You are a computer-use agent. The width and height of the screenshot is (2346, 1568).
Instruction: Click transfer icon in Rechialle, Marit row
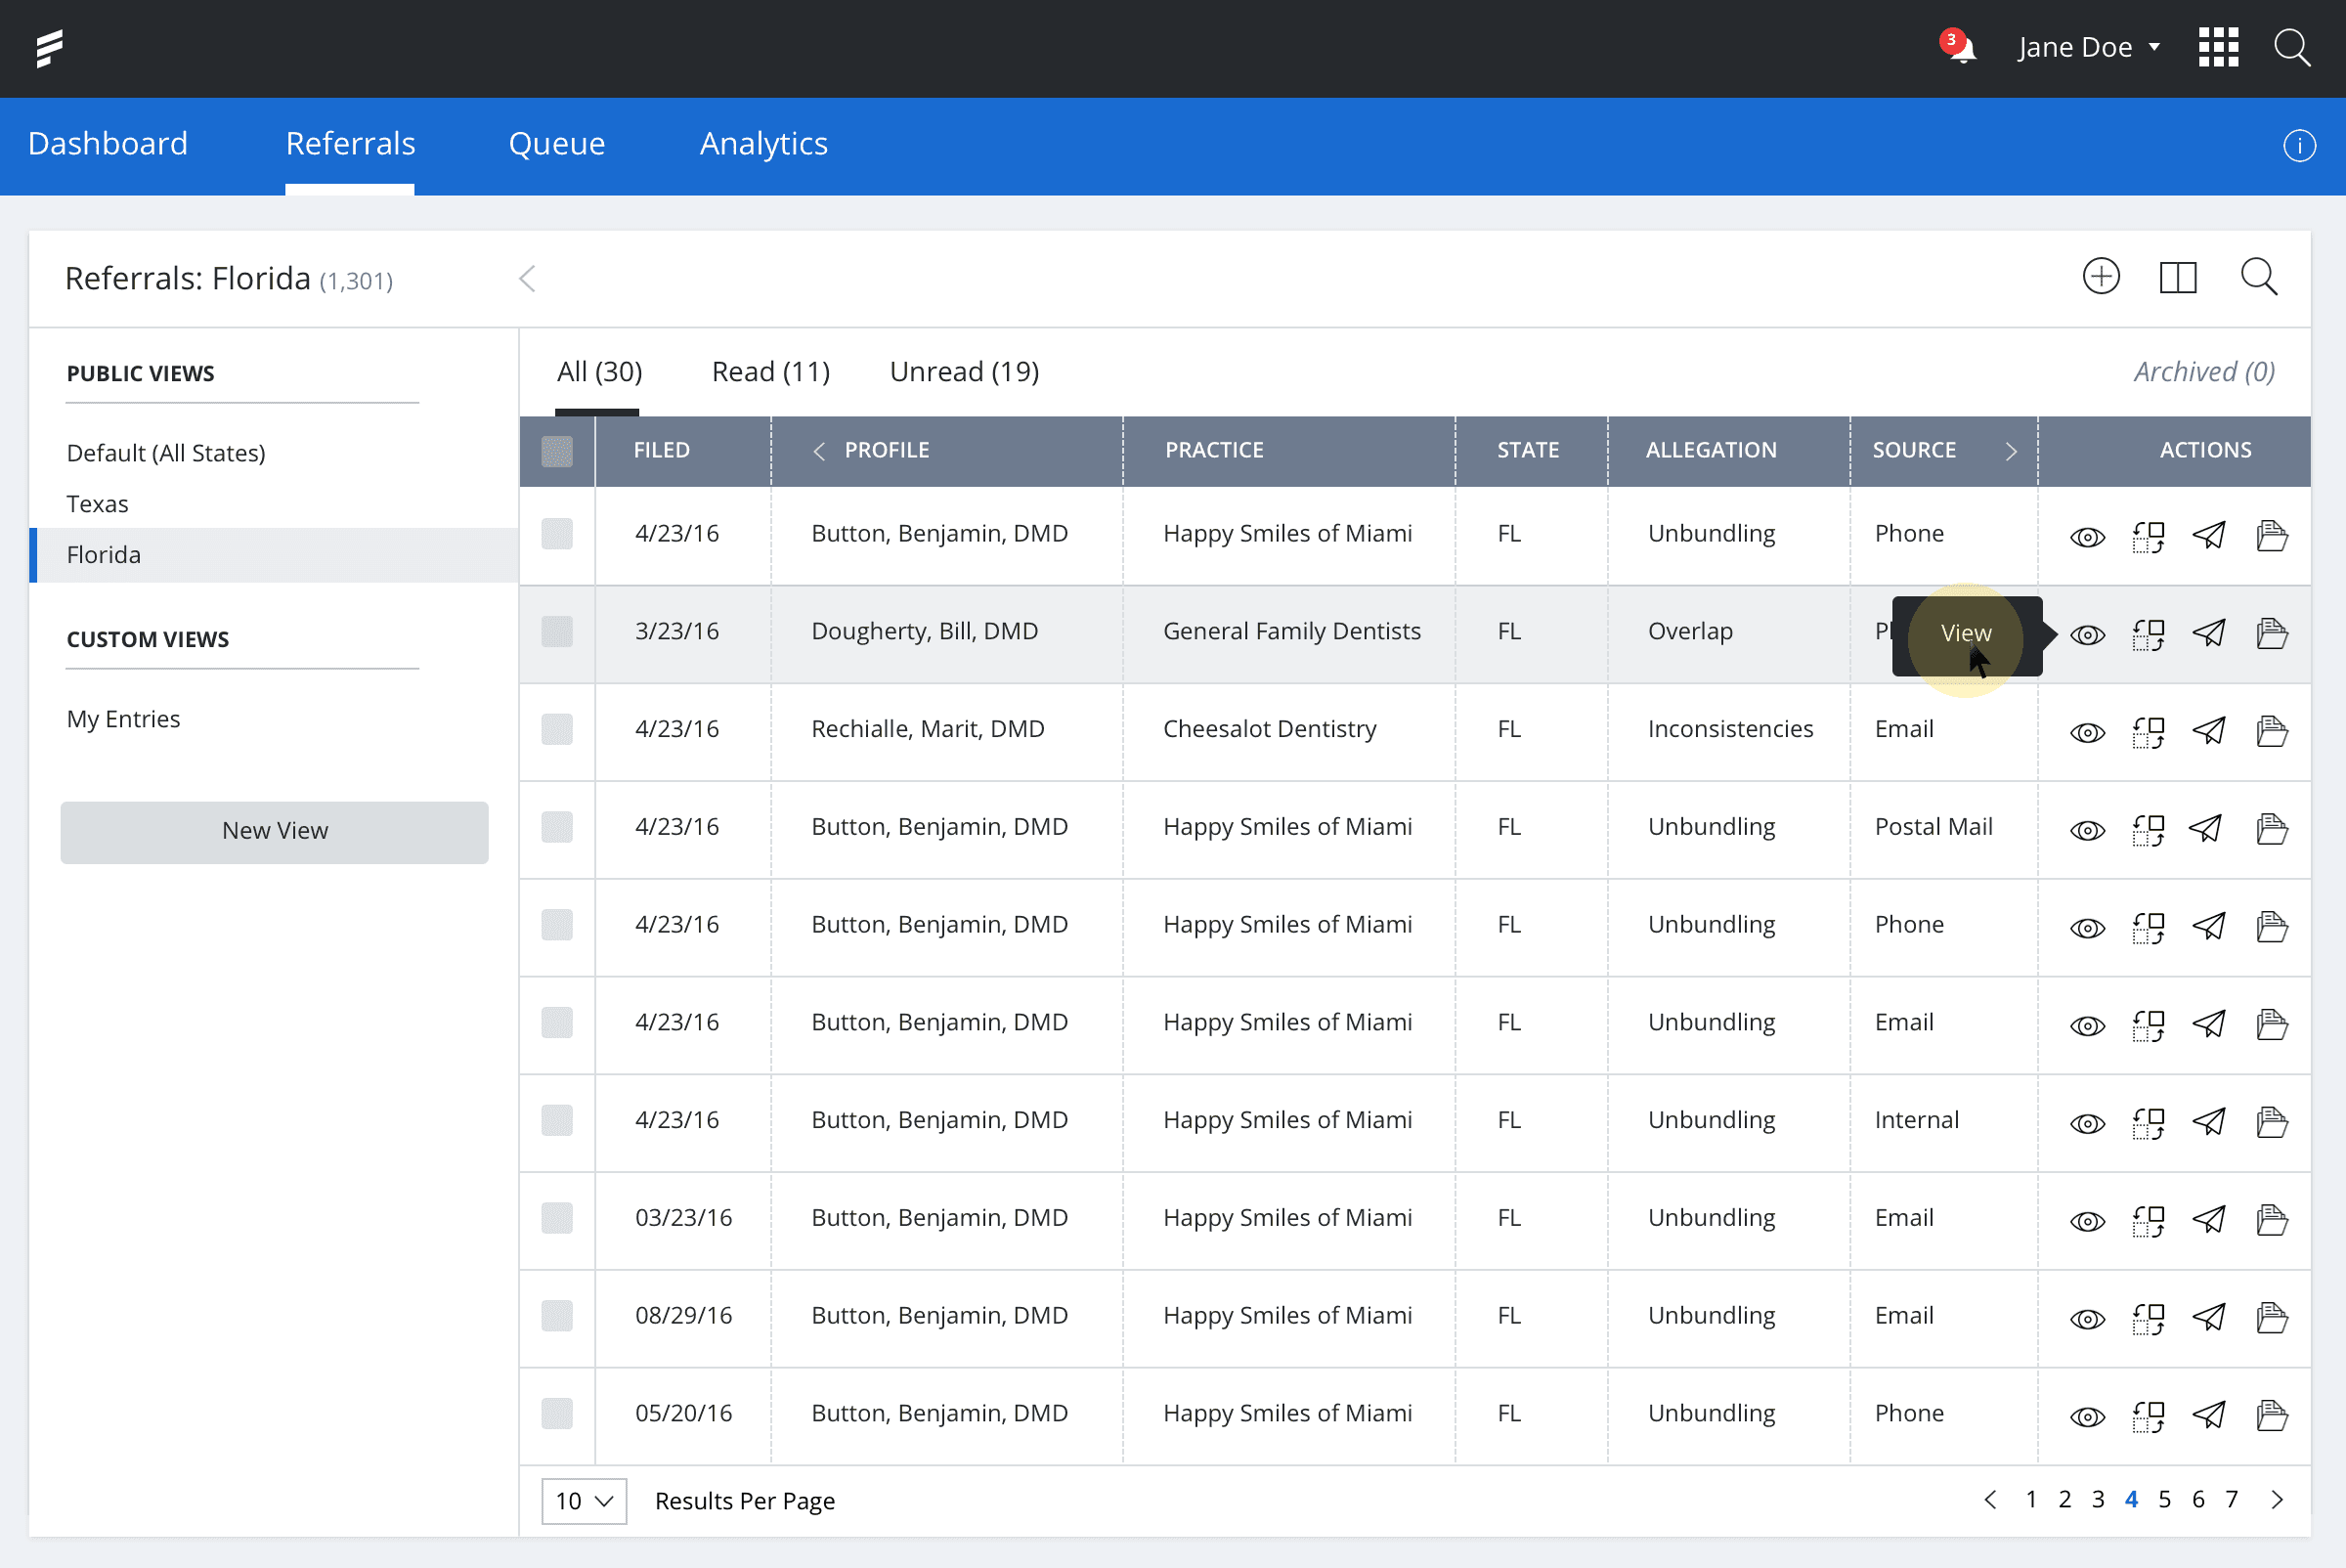(2148, 731)
